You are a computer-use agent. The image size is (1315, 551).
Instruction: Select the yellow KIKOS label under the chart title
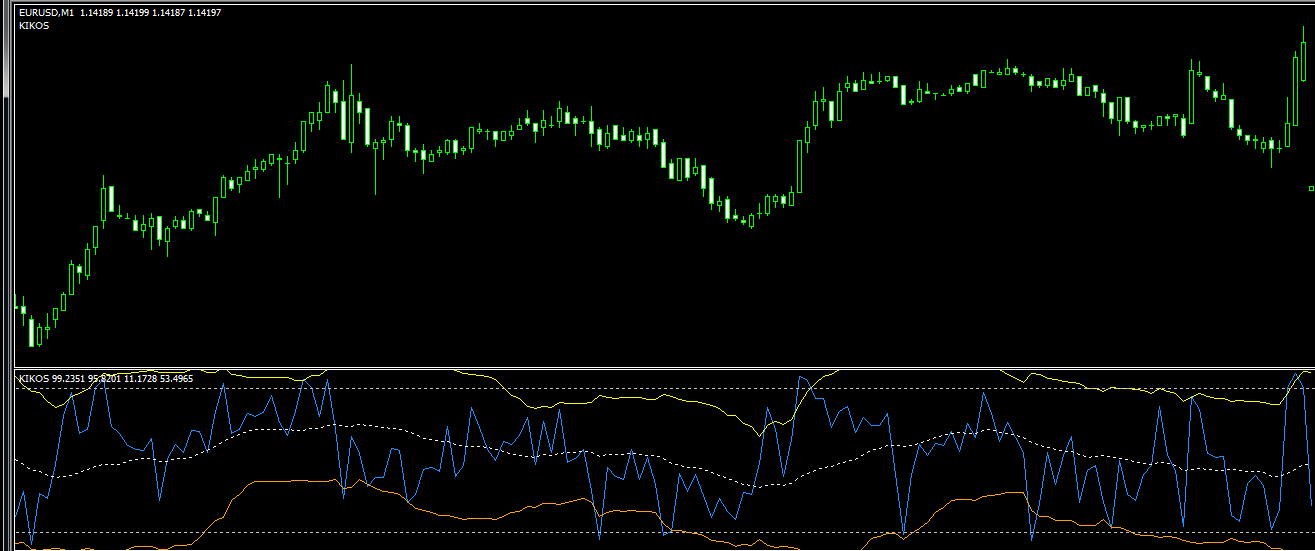(34, 26)
